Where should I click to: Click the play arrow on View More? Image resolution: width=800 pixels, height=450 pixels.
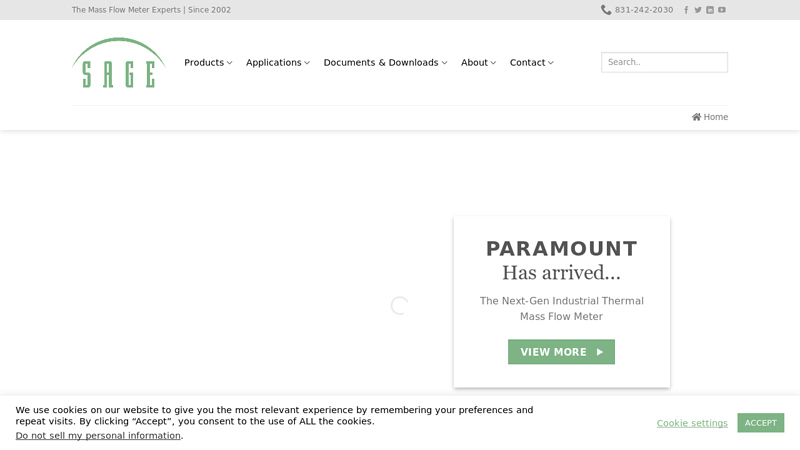600,352
